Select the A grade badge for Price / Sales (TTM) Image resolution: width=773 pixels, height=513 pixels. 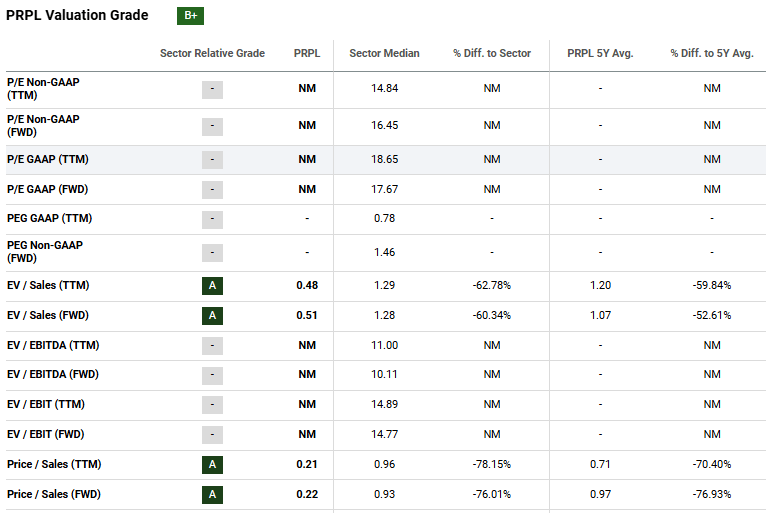pos(212,465)
